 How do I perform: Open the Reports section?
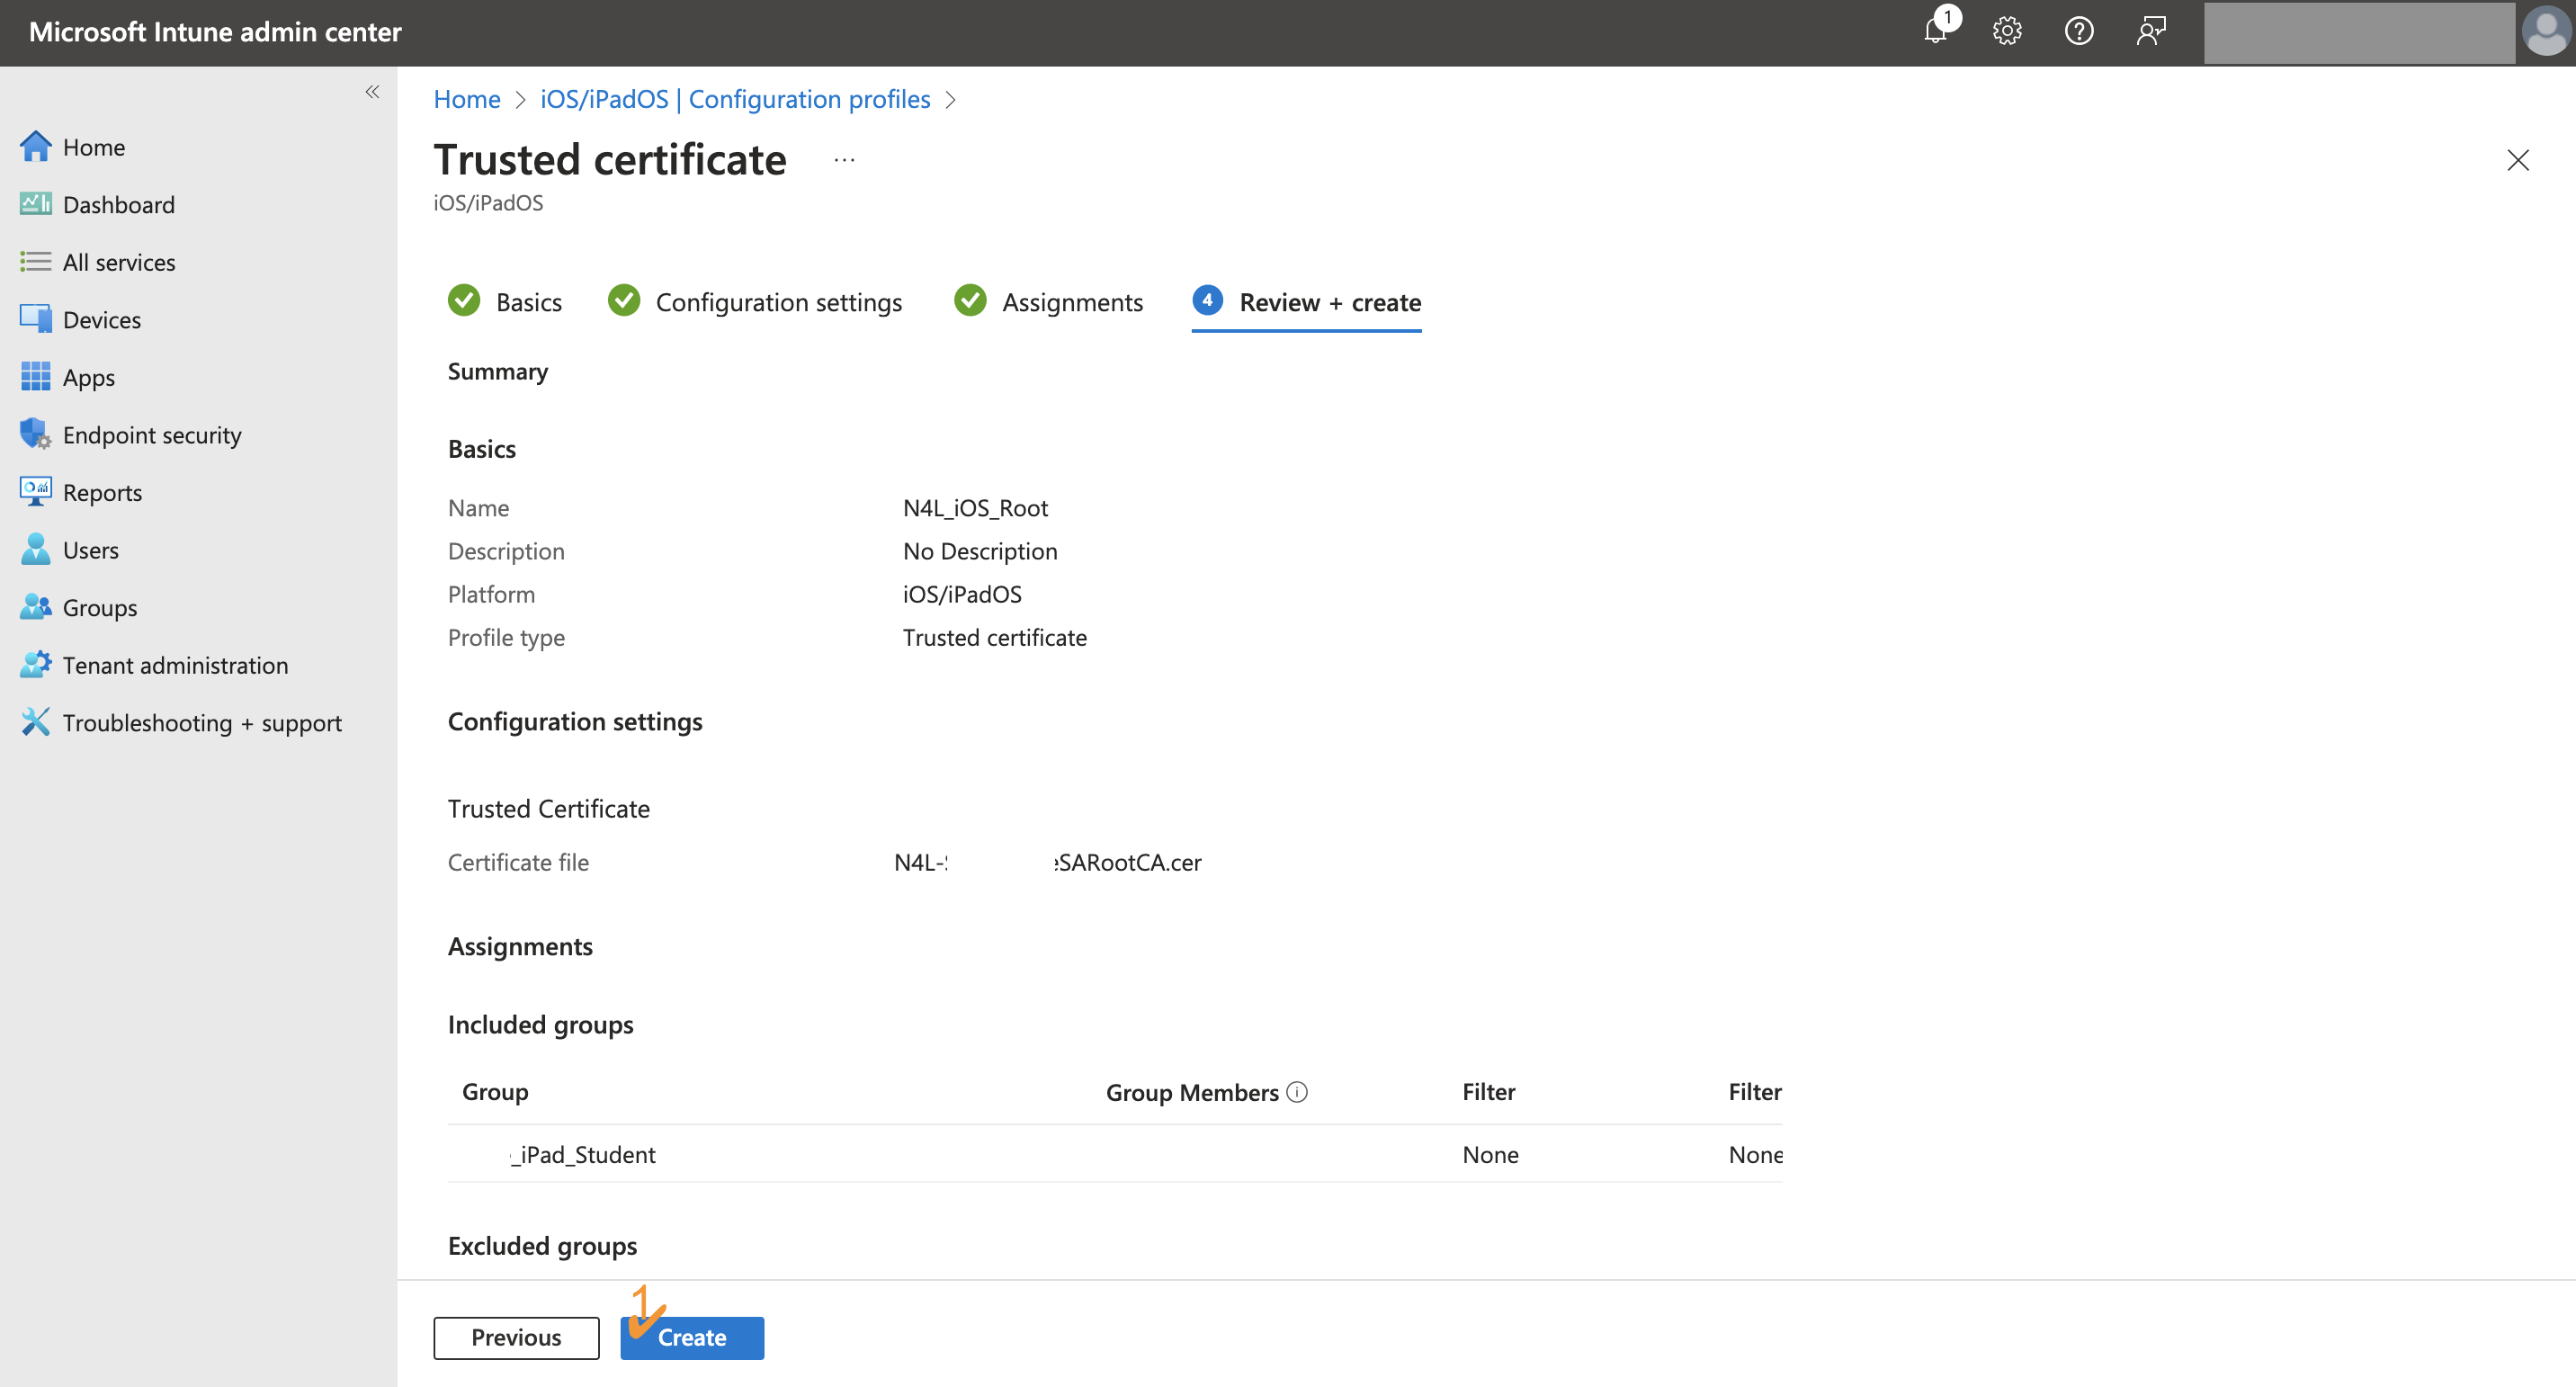(103, 492)
